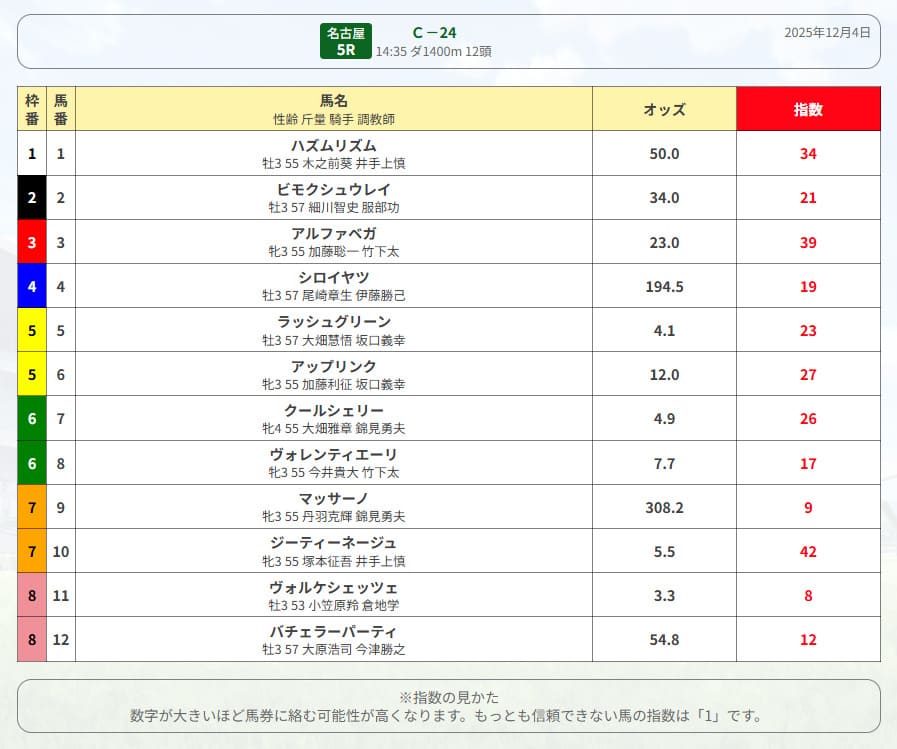Choose horse クールシェリー in the table

[x=334, y=410]
